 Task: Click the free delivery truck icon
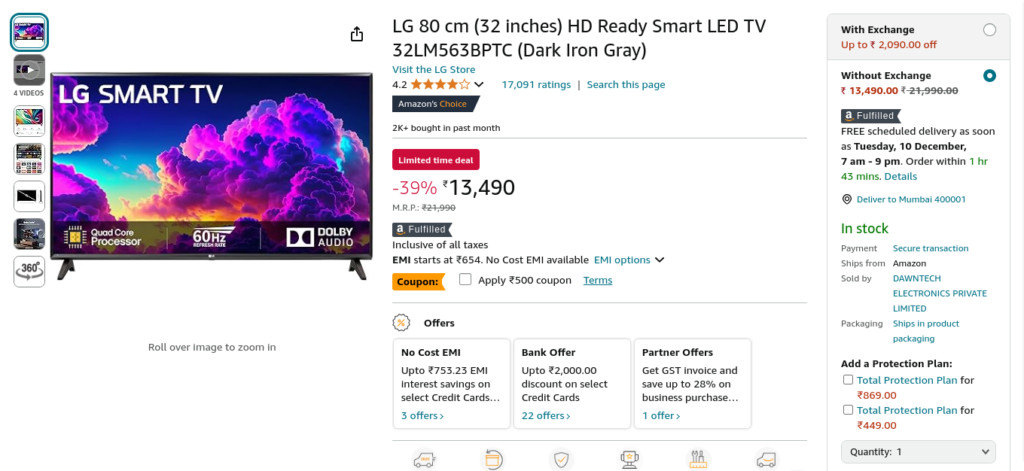[424, 459]
